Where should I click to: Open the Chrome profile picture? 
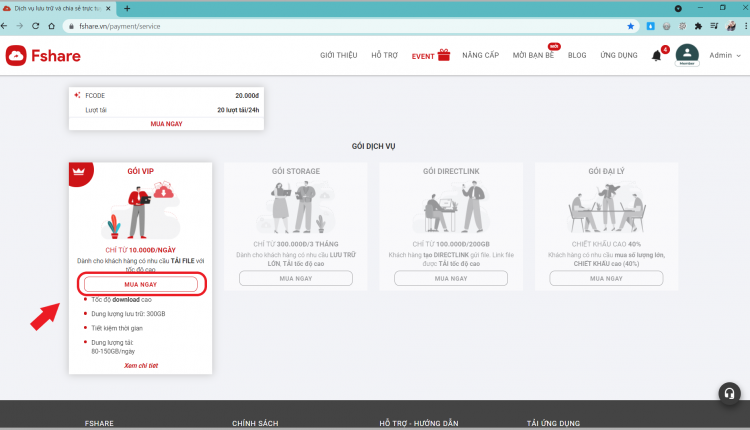(731, 26)
